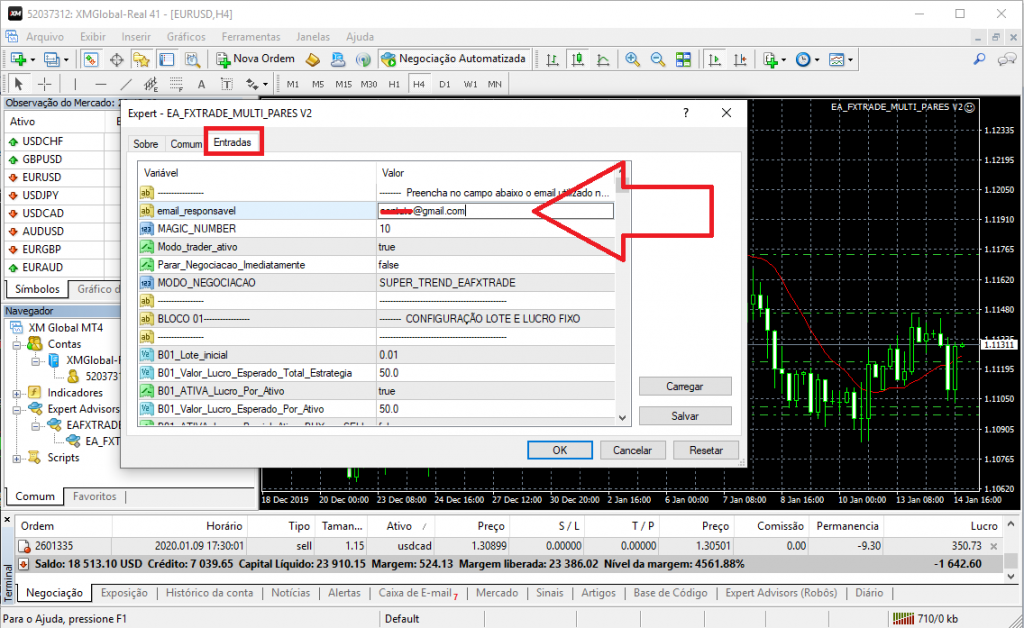Open the Exibir menu
The height and width of the screenshot is (628, 1024).
click(x=93, y=37)
